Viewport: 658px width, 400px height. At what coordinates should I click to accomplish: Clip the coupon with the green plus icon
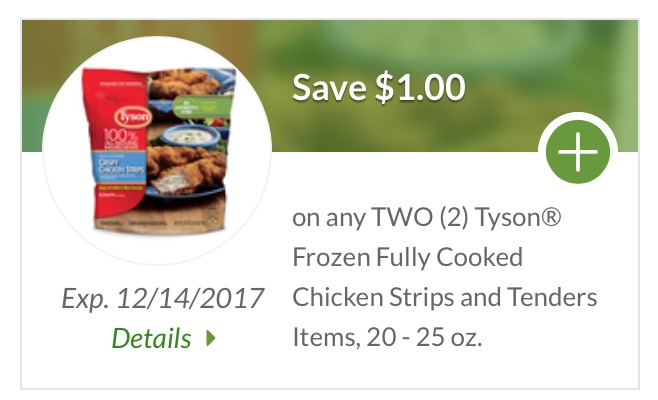click(x=577, y=152)
